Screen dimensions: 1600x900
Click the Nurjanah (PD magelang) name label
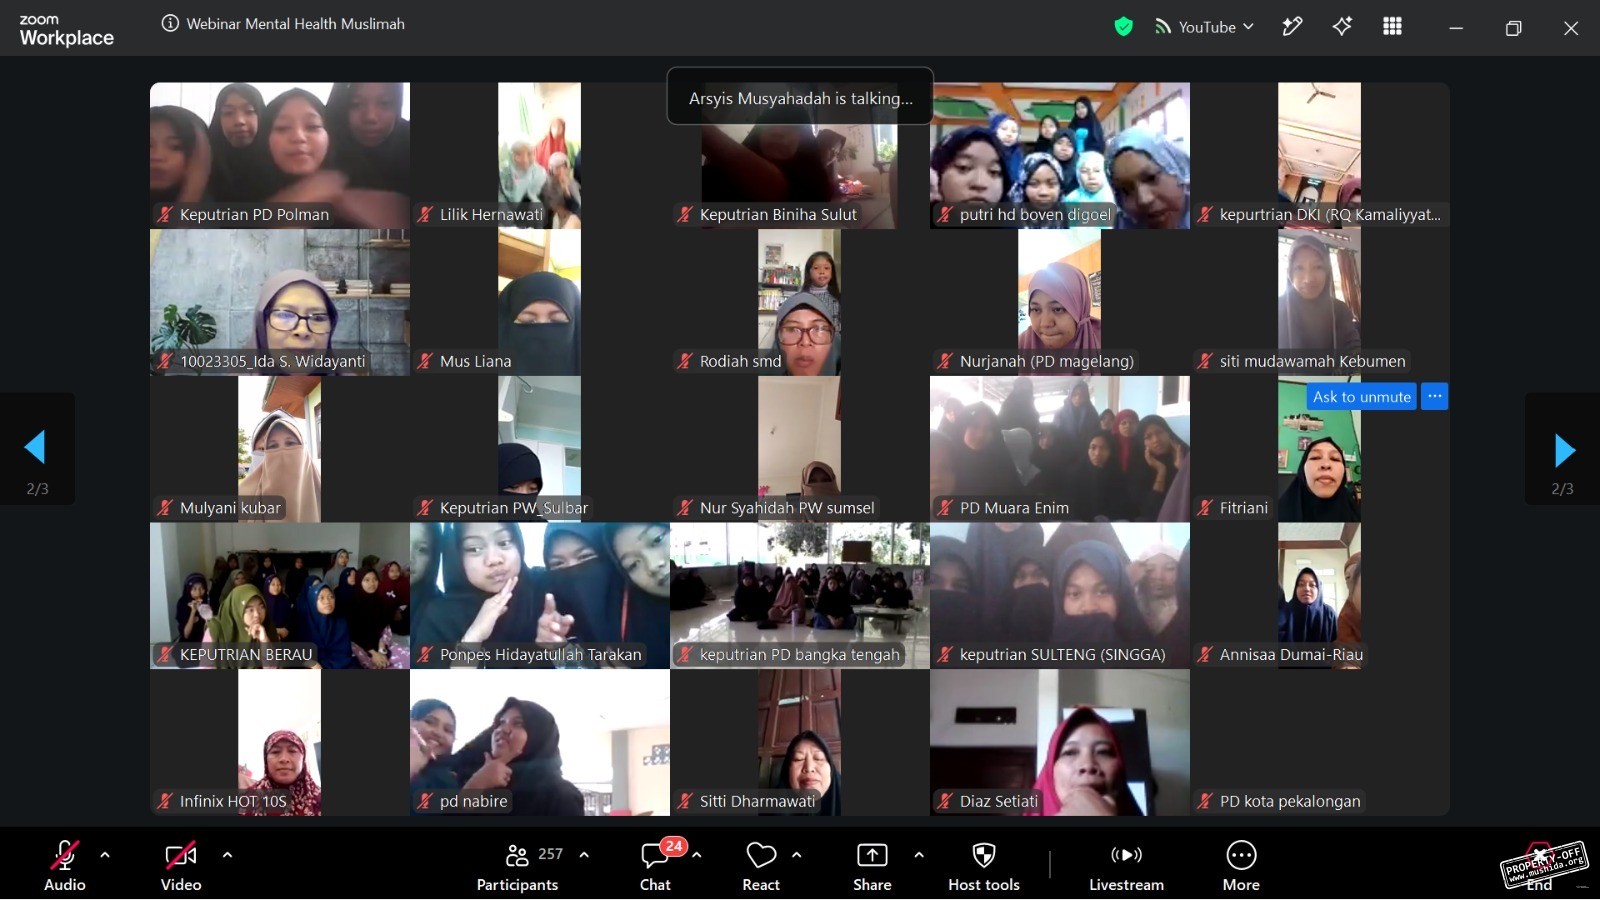(x=1047, y=361)
